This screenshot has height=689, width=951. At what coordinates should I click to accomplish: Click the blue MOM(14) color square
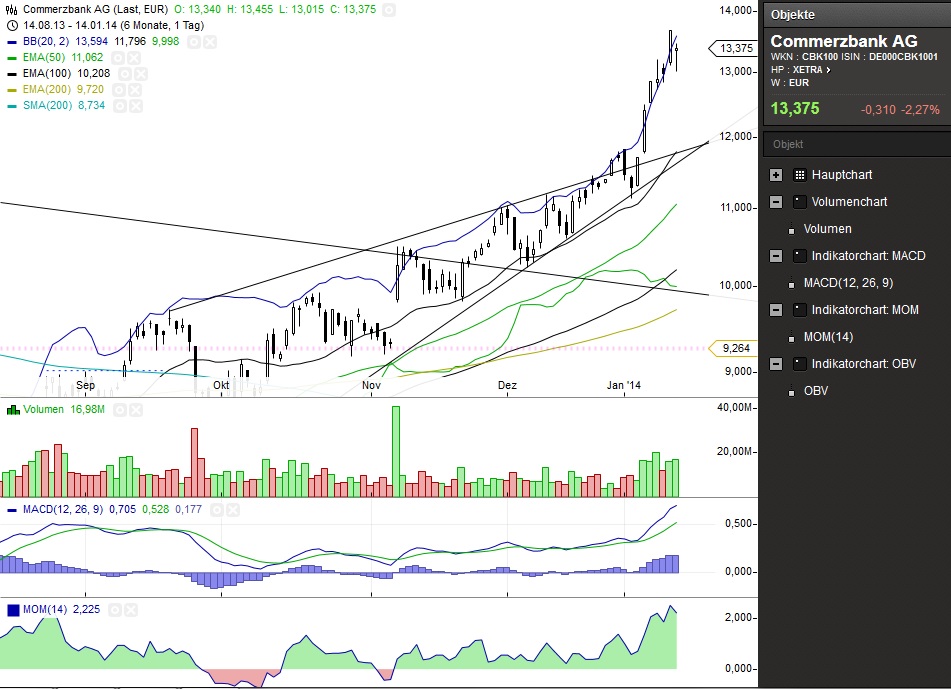[x=13, y=610]
